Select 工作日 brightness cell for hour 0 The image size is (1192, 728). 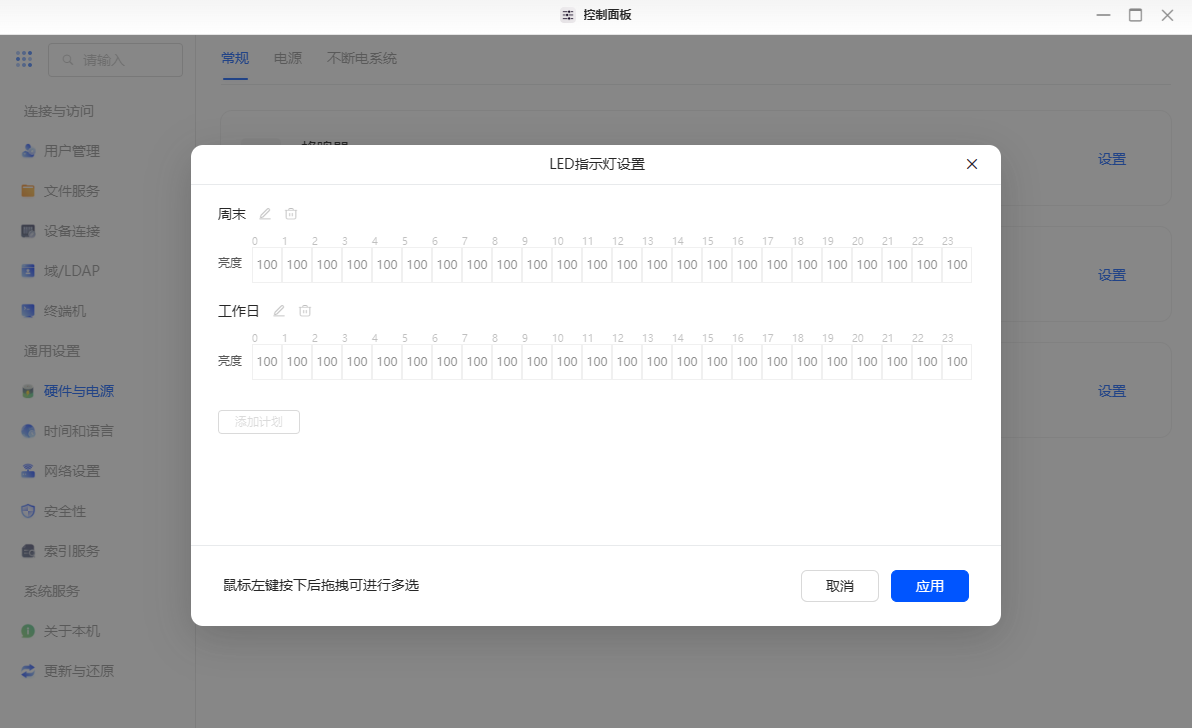[267, 362]
